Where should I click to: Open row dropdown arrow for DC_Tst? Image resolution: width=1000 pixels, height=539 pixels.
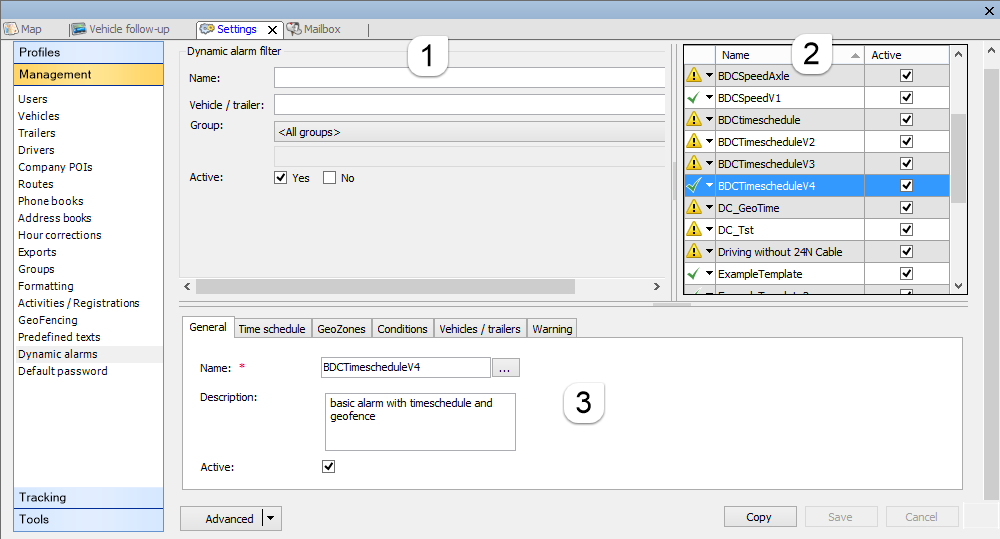tap(709, 230)
